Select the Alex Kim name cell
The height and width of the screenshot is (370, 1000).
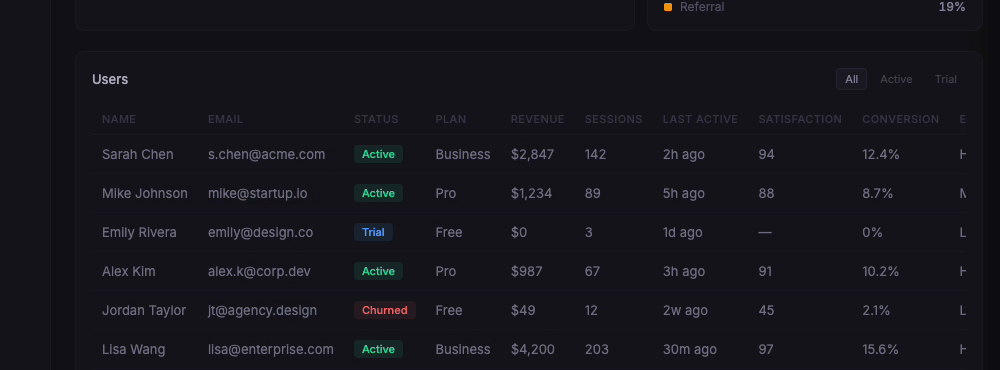click(x=129, y=271)
